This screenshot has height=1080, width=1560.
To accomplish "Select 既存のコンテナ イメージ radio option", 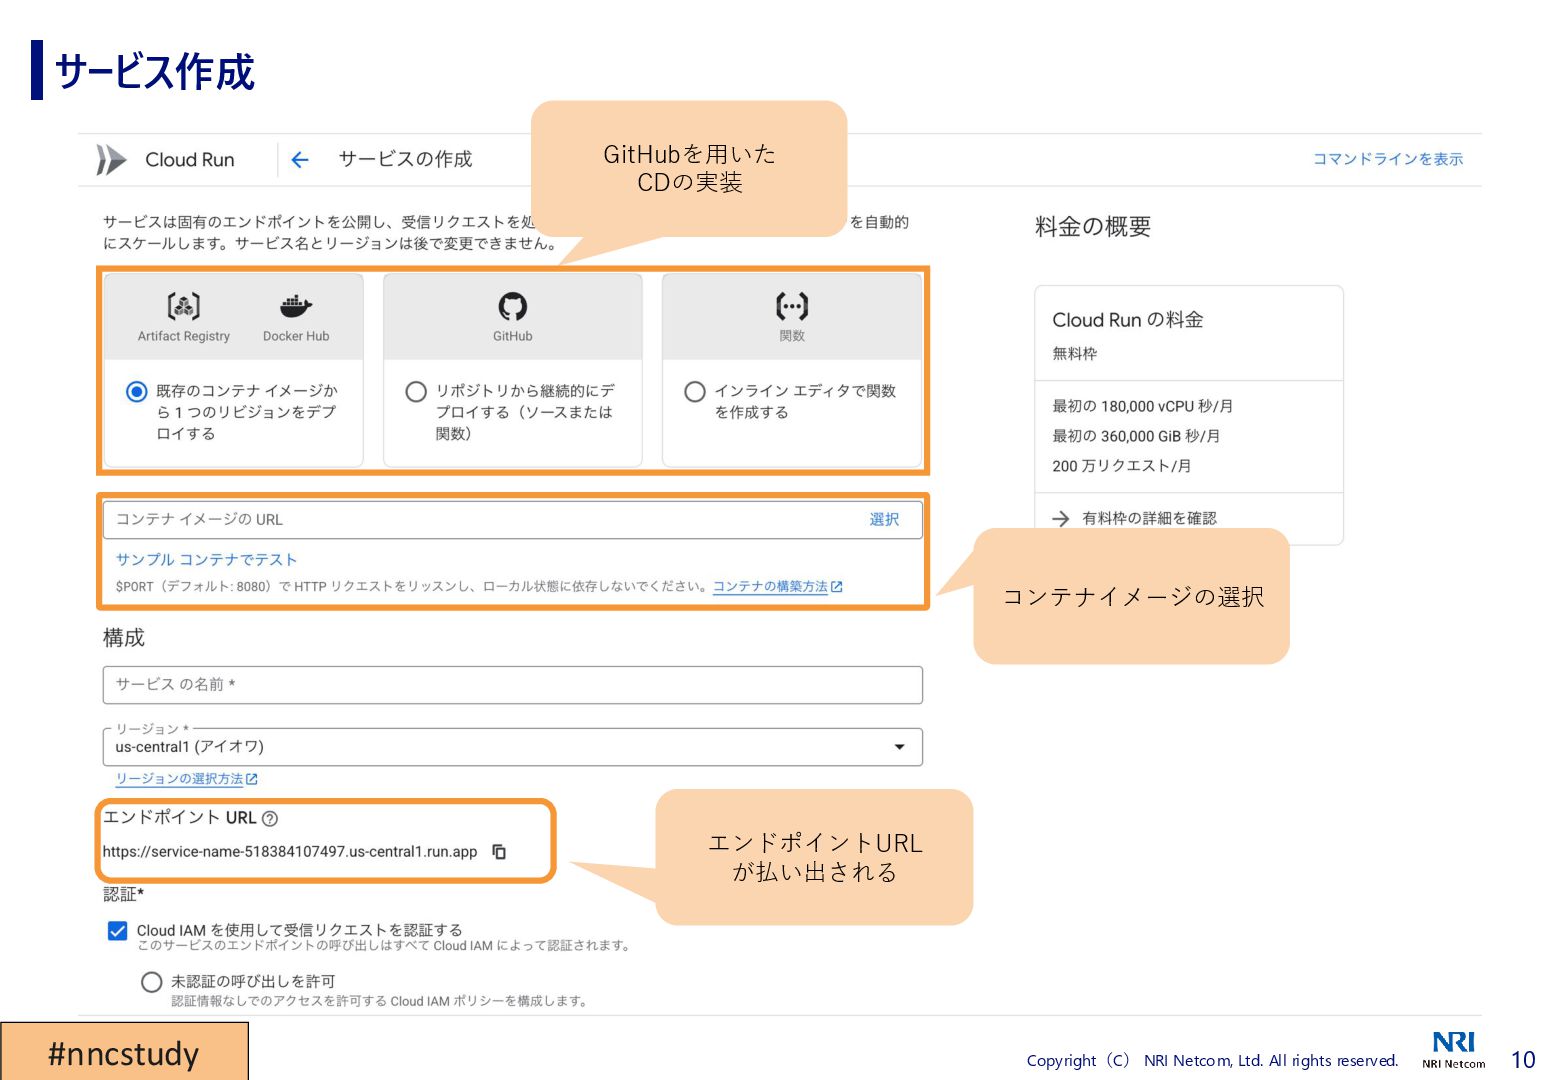I will pyautogui.click(x=137, y=391).
